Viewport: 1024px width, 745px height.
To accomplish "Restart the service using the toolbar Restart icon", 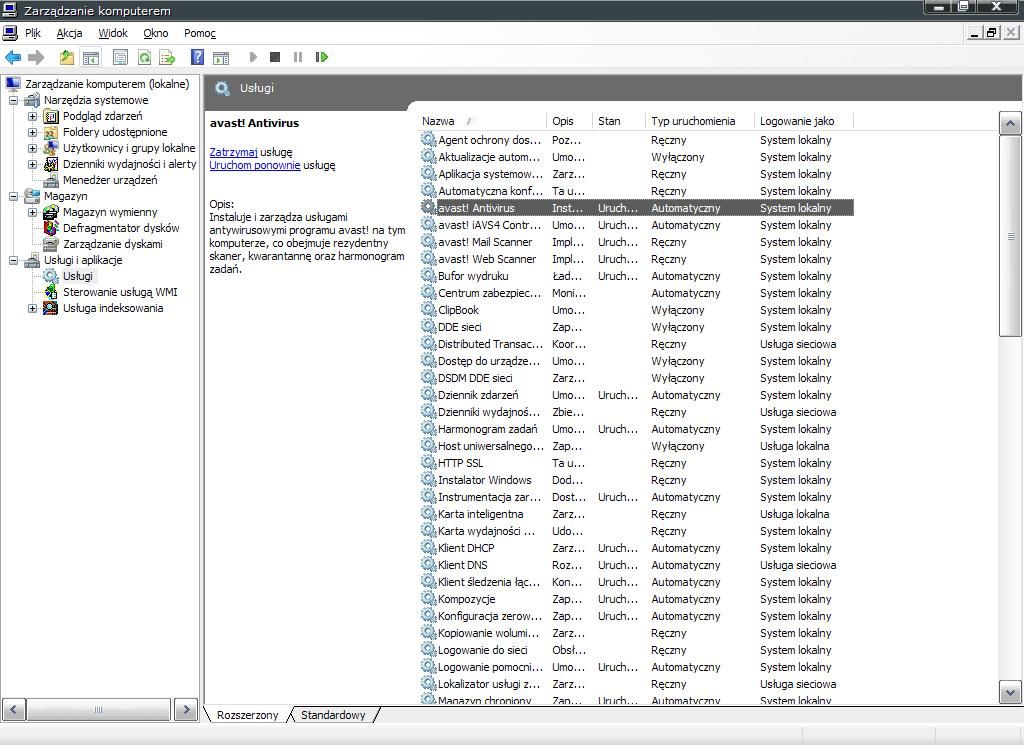I will 321,57.
